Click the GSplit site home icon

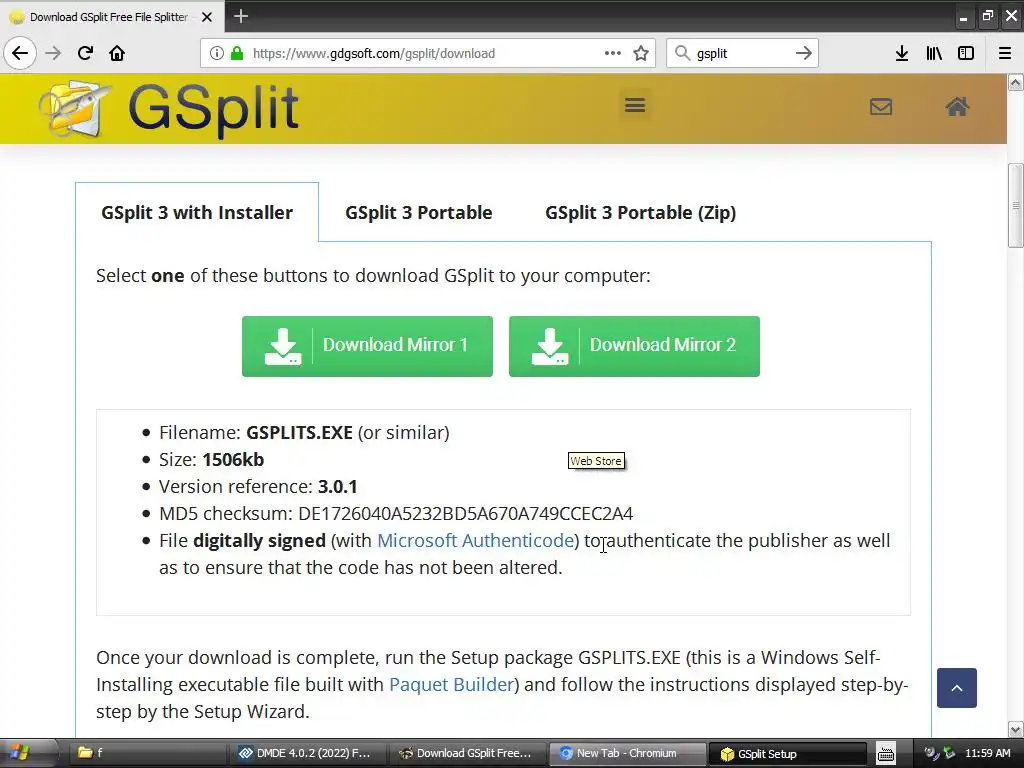click(957, 106)
